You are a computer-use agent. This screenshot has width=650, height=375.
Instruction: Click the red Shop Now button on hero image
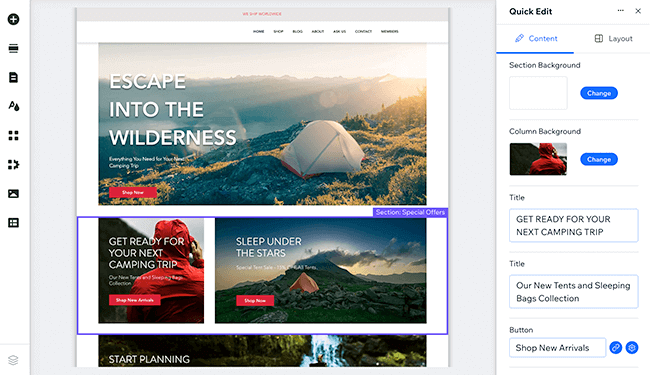tap(133, 192)
